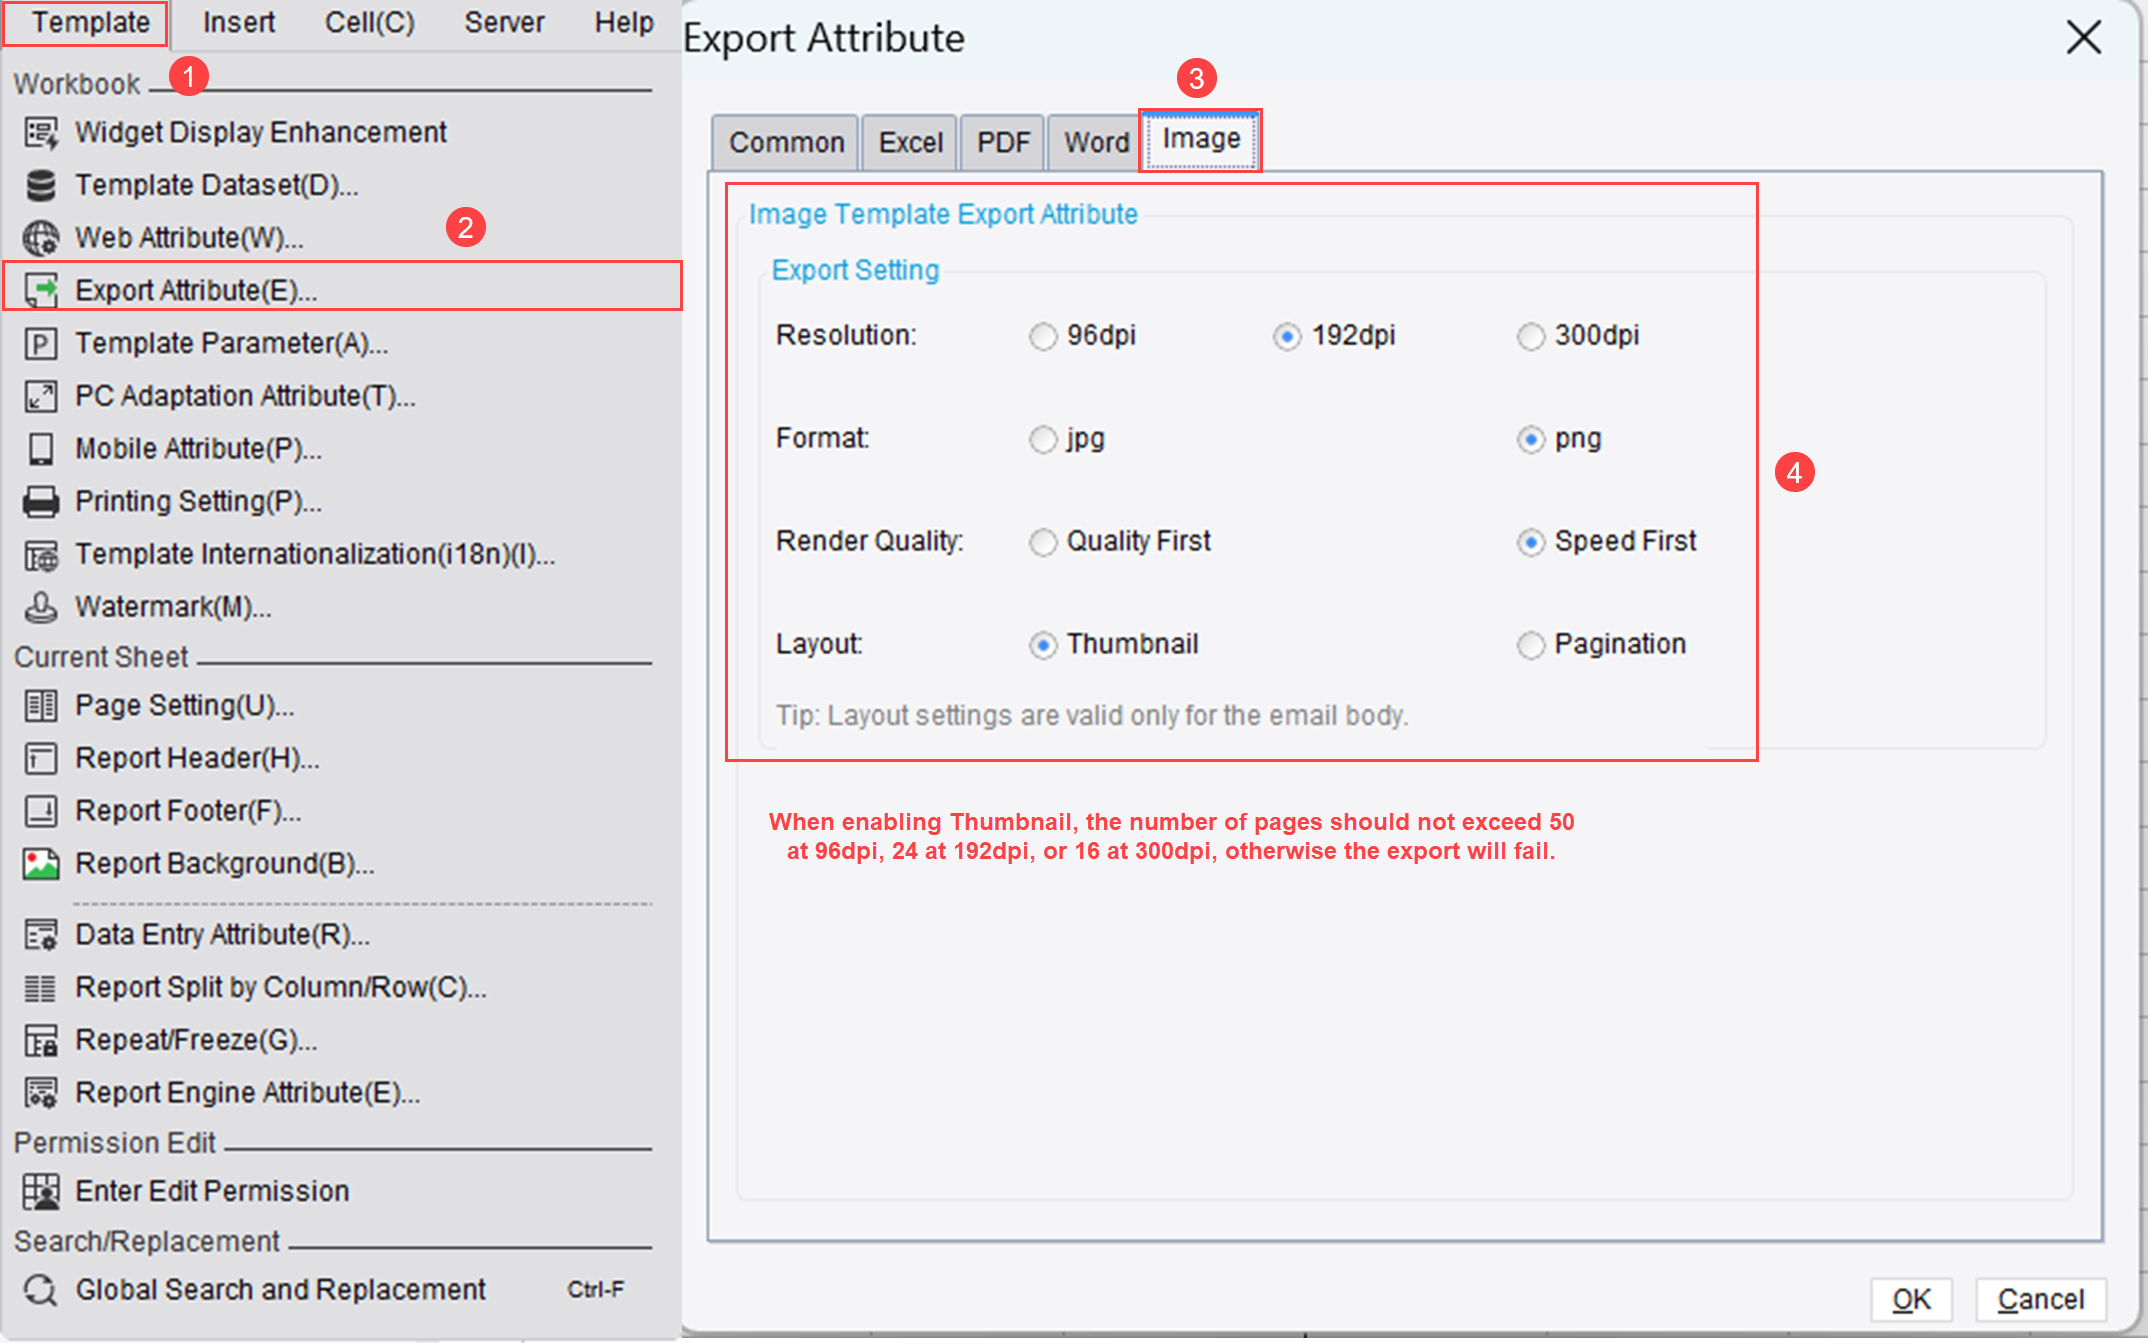Open the Common settings tab
The height and width of the screenshot is (1343, 2148).
click(x=784, y=141)
